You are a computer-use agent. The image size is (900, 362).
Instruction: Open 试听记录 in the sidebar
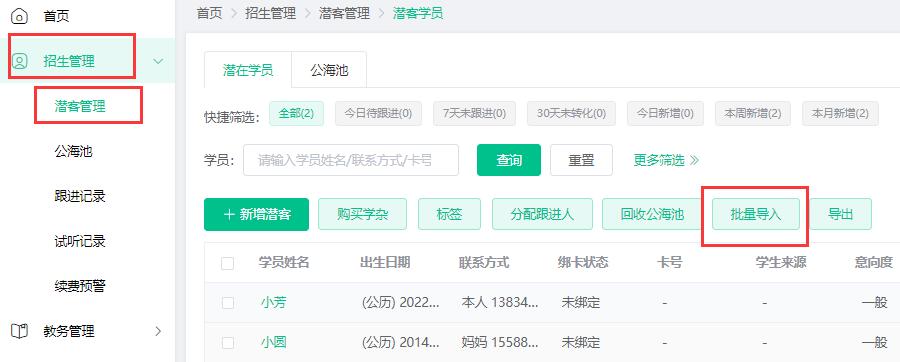tap(80, 241)
